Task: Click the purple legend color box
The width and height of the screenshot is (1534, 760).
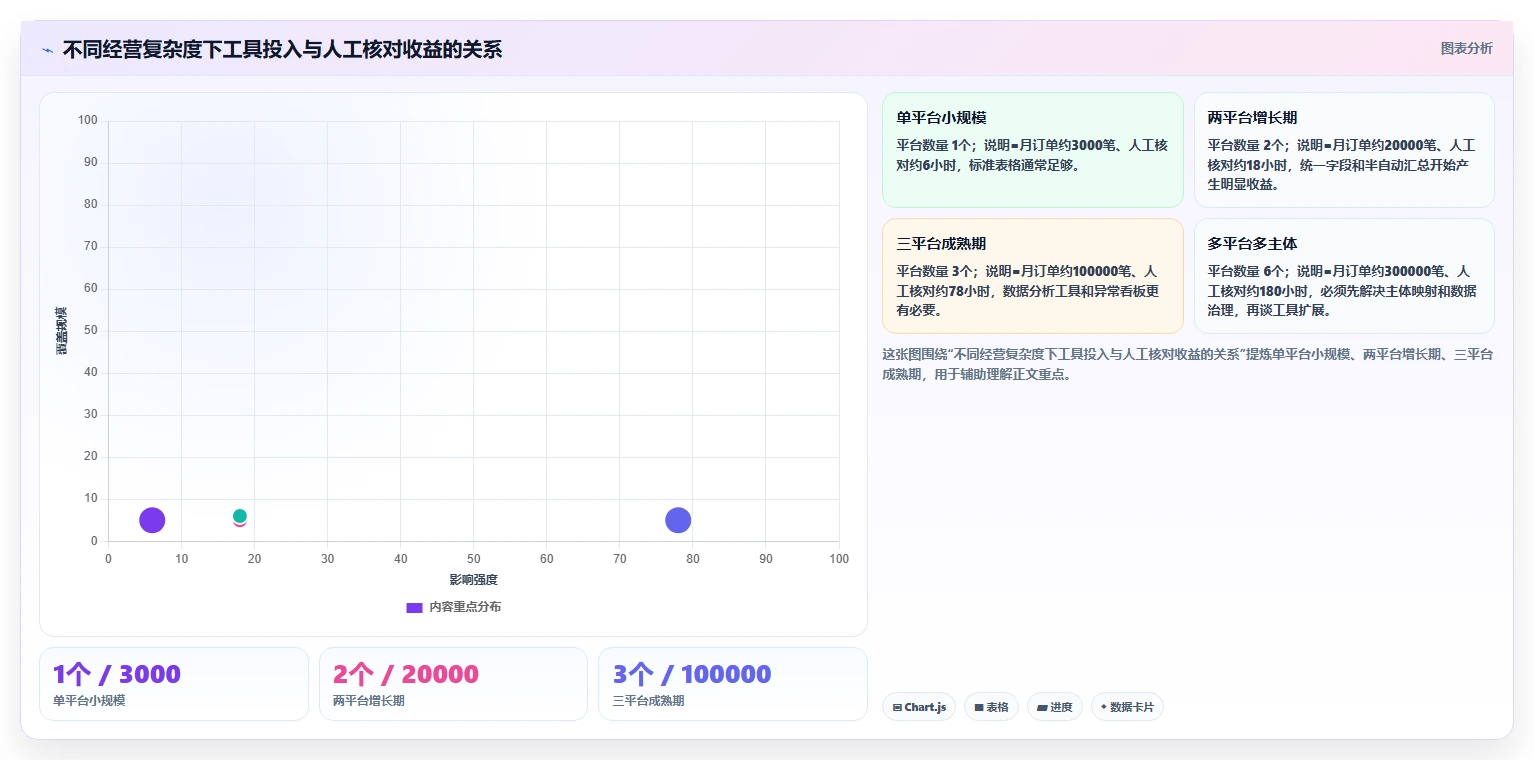Action: tap(414, 607)
